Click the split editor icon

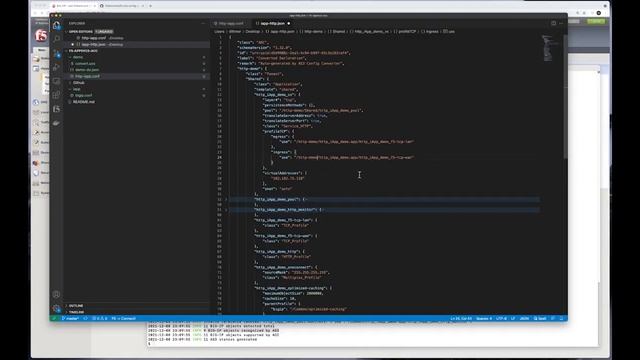pos(553,23)
